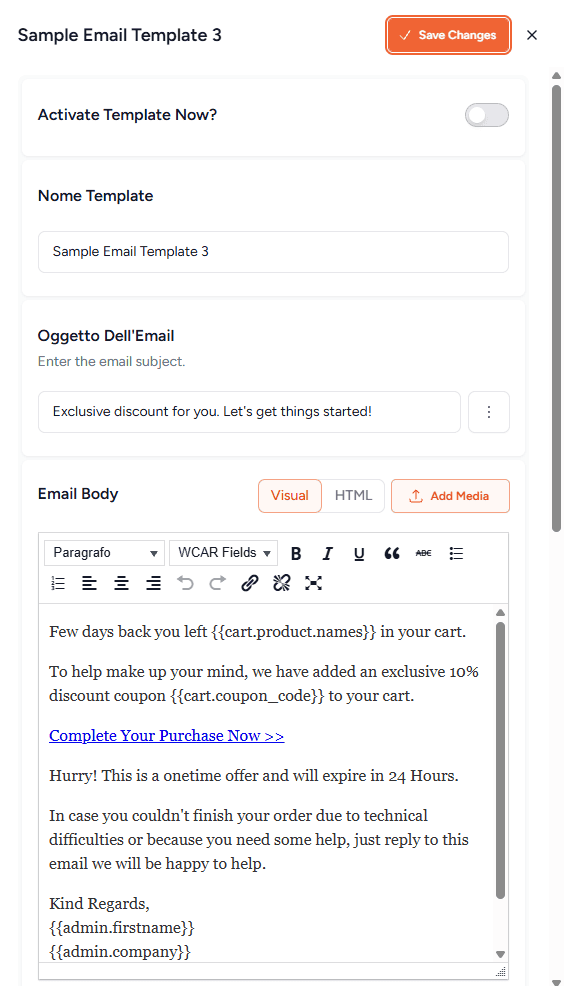Viewport: 564px width, 986px height.
Task: Undo the last edit
Action: point(185,583)
